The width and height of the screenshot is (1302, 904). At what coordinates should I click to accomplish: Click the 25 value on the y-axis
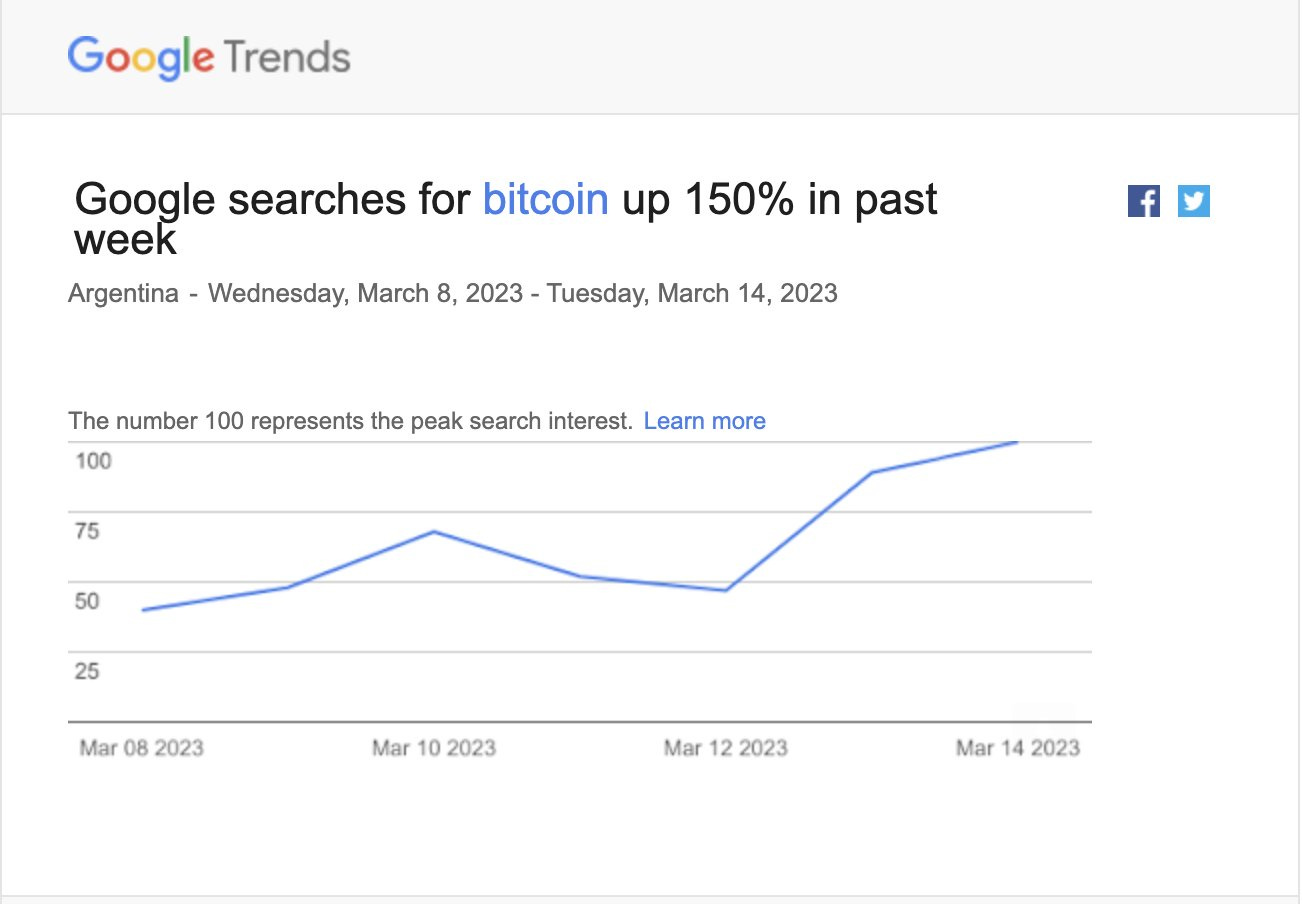click(x=87, y=671)
